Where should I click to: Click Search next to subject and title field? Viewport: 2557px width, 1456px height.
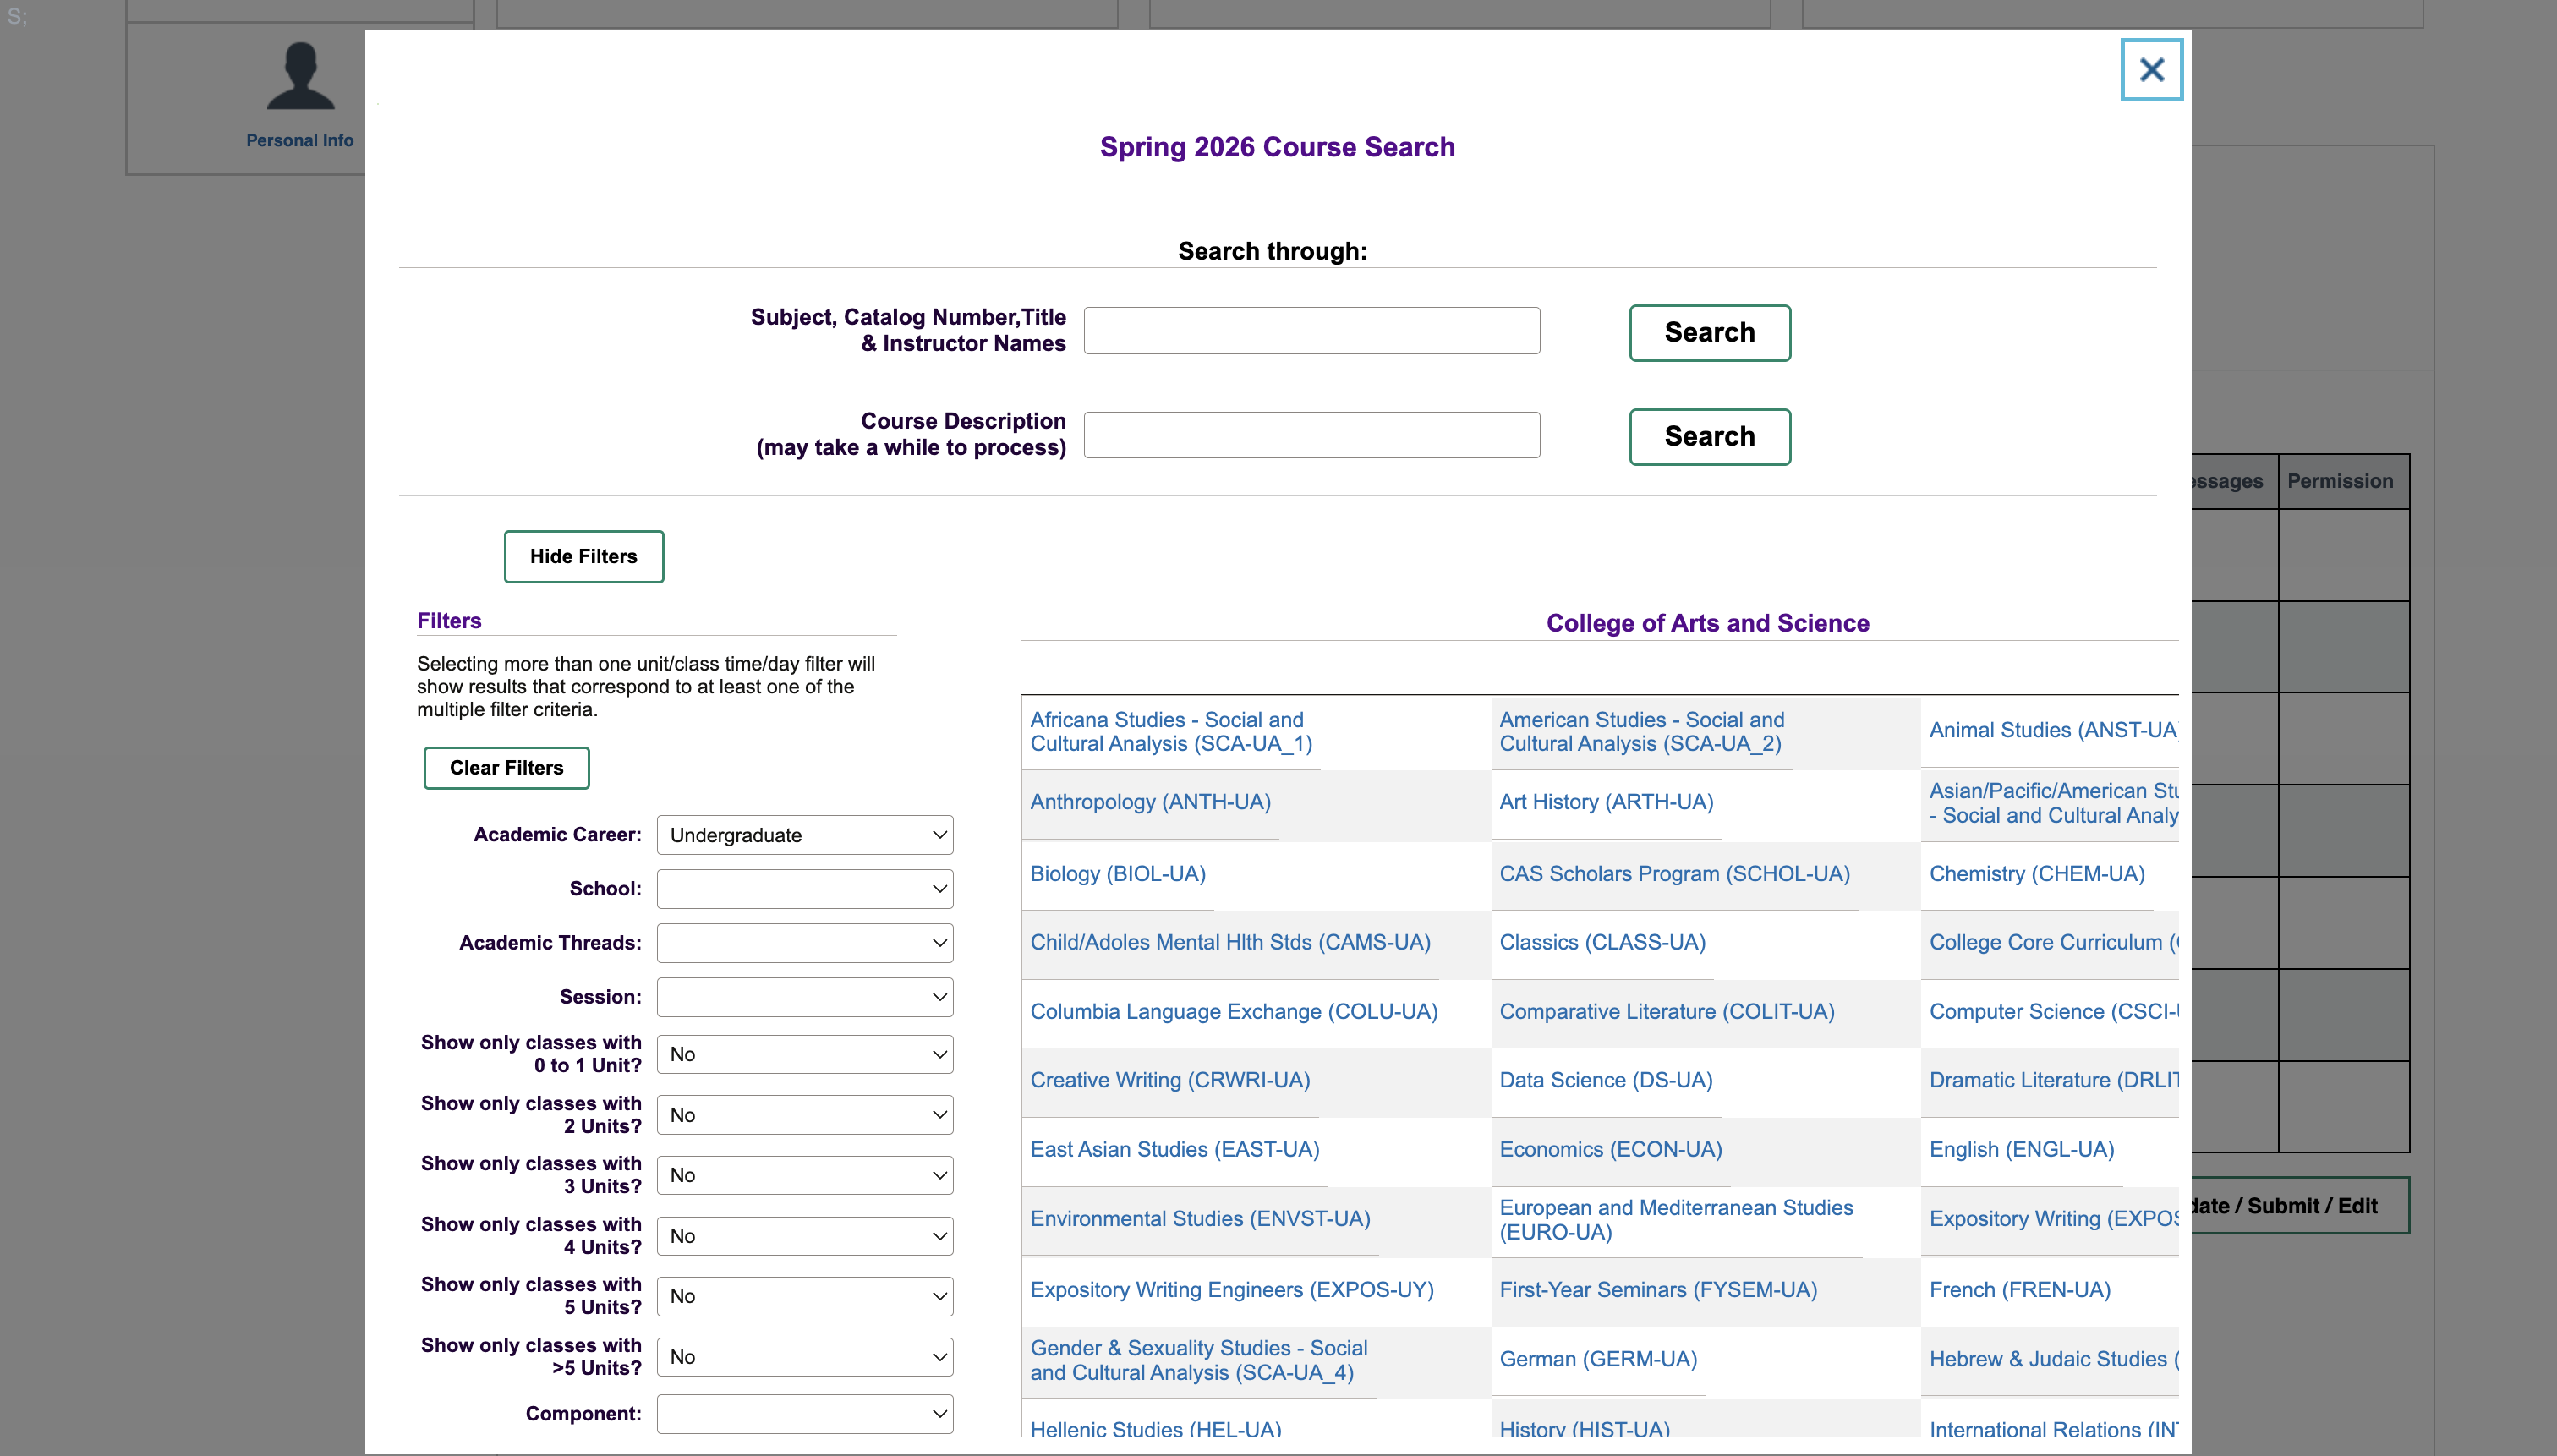click(1708, 332)
